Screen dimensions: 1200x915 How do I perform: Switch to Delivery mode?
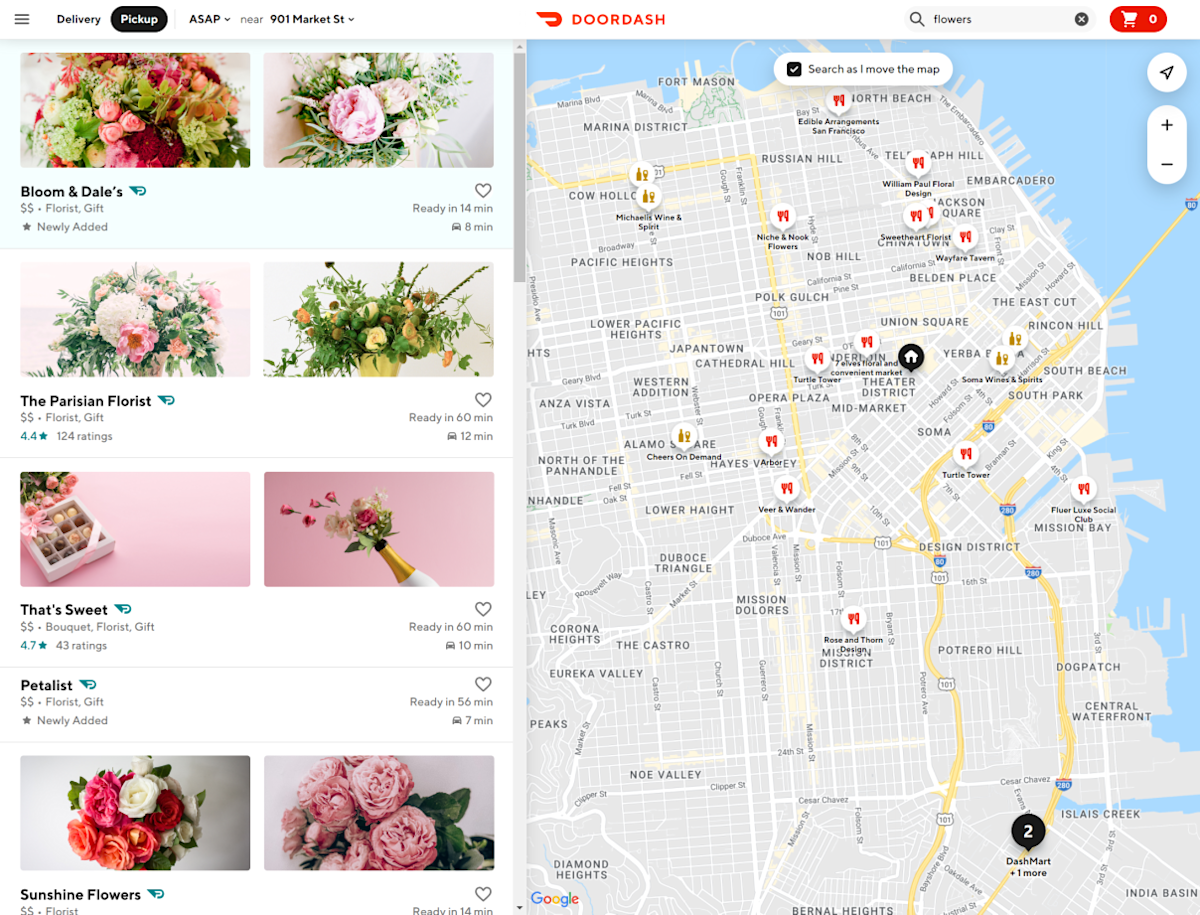point(78,19)
